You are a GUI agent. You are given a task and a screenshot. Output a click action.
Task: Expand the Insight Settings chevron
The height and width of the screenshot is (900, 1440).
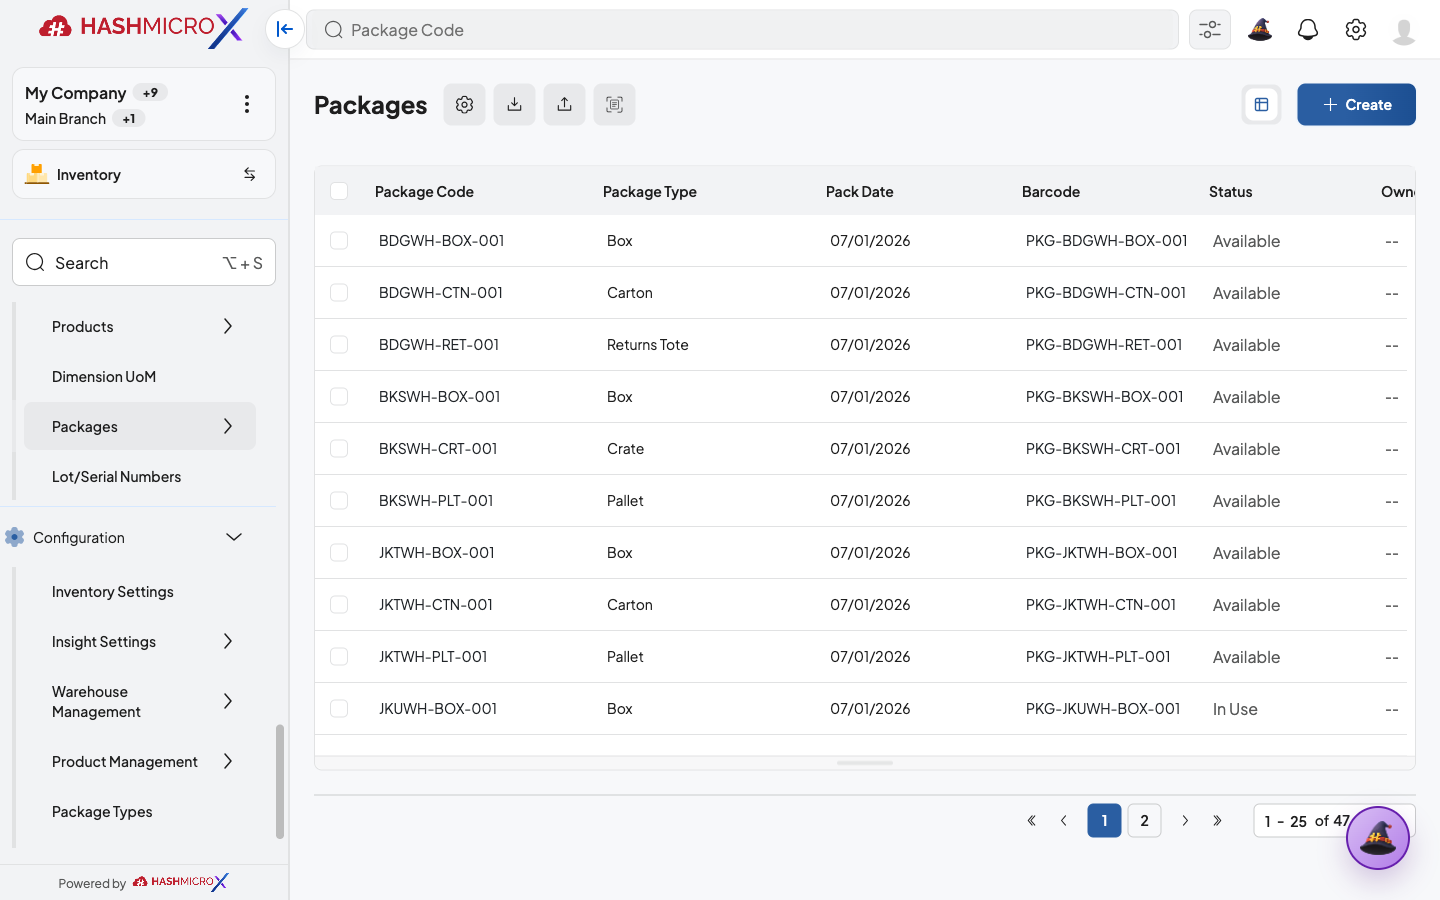228,641
